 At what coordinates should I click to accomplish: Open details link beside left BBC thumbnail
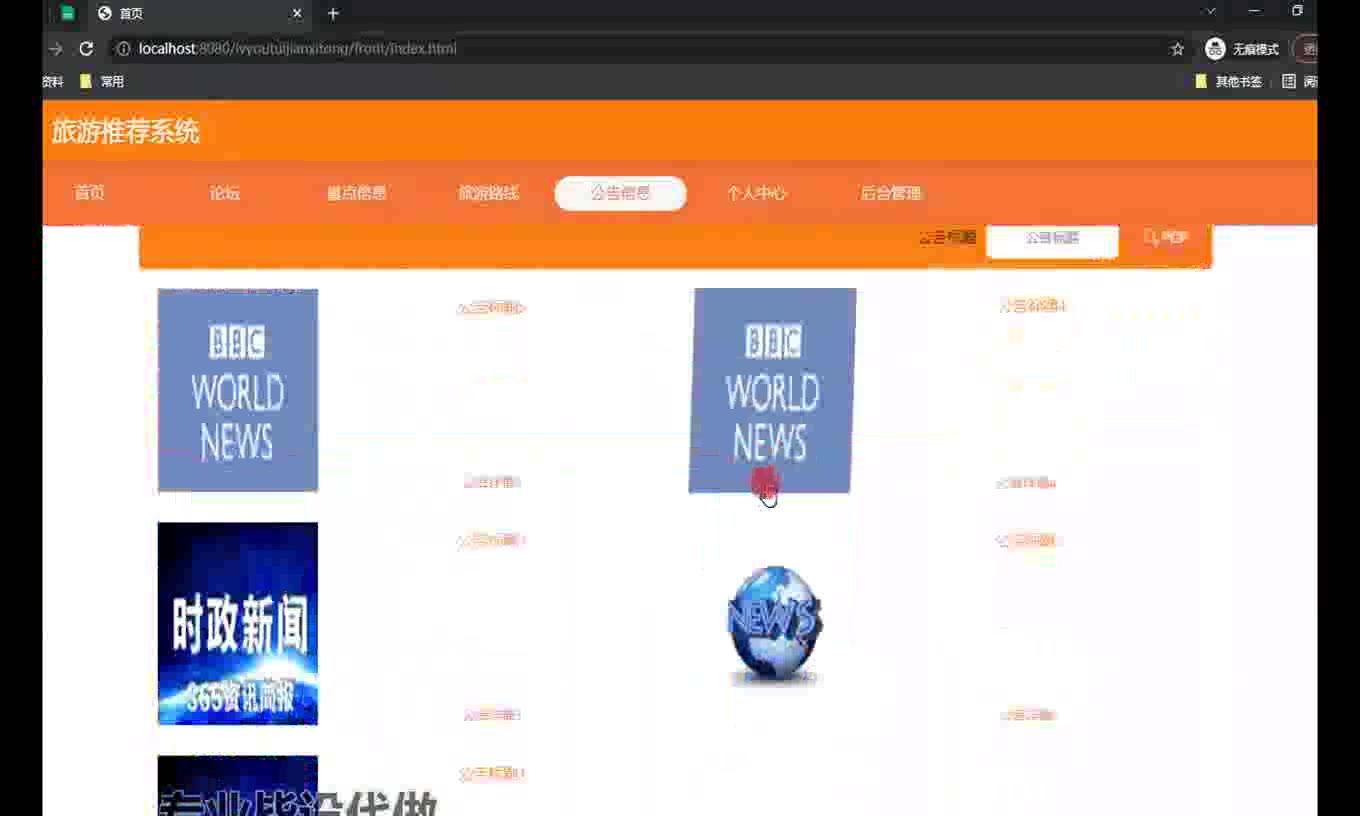492,482
